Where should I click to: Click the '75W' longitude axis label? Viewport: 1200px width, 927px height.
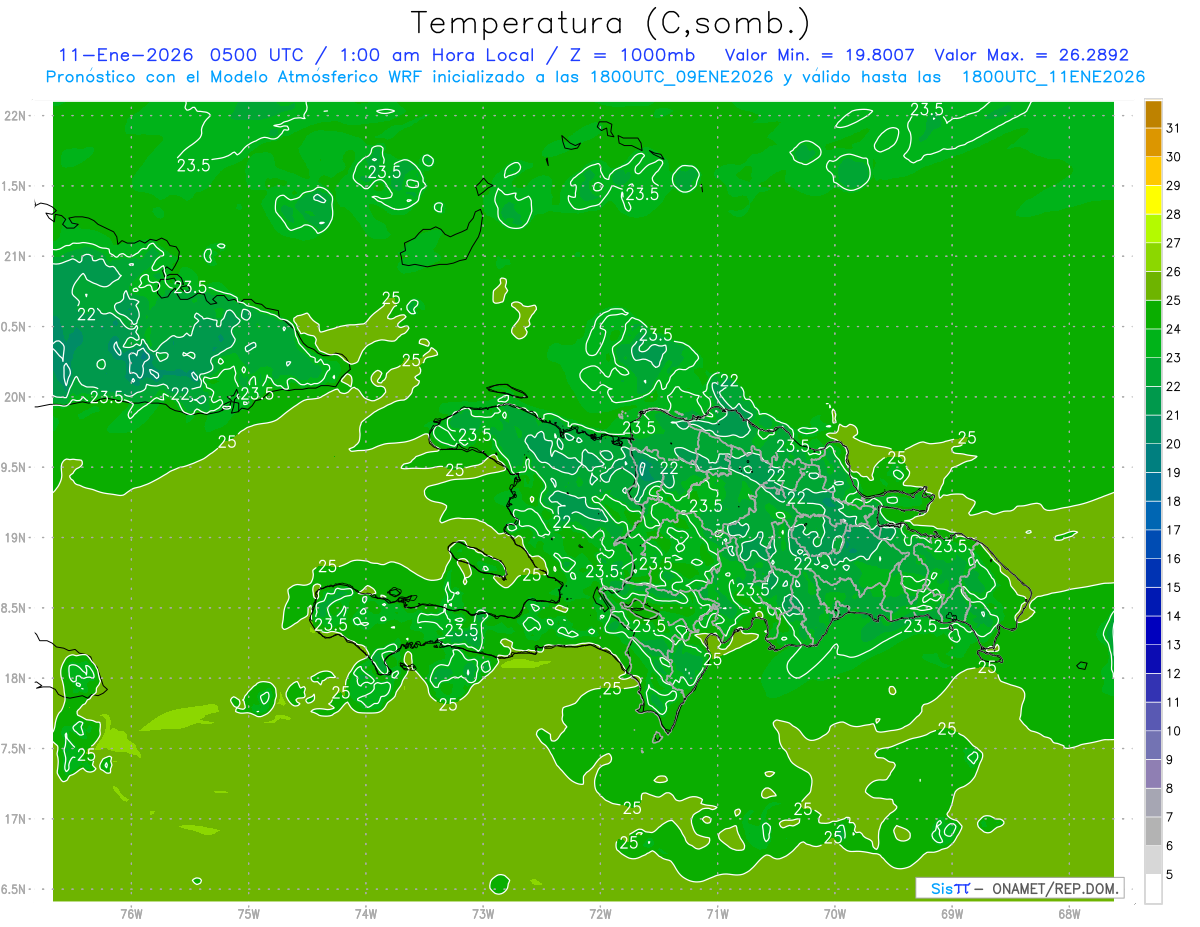coord(249,914)
